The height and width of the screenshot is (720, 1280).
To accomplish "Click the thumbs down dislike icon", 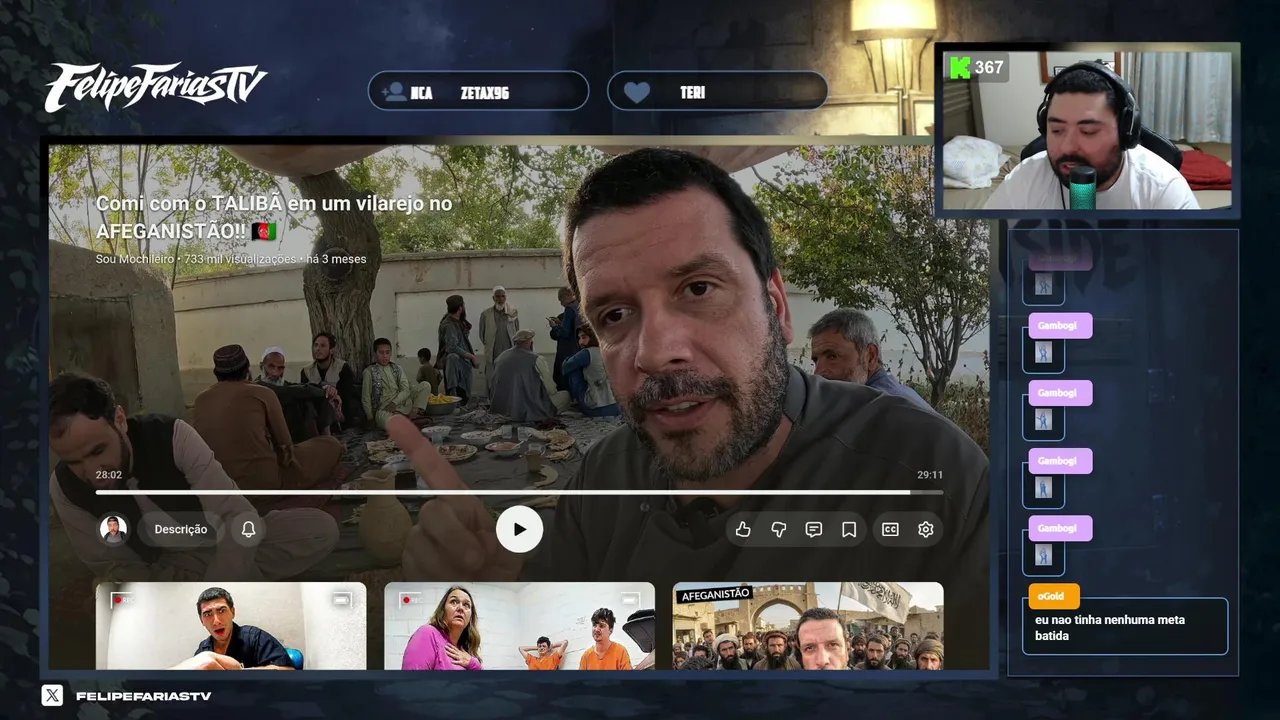I will click(778, 530).
